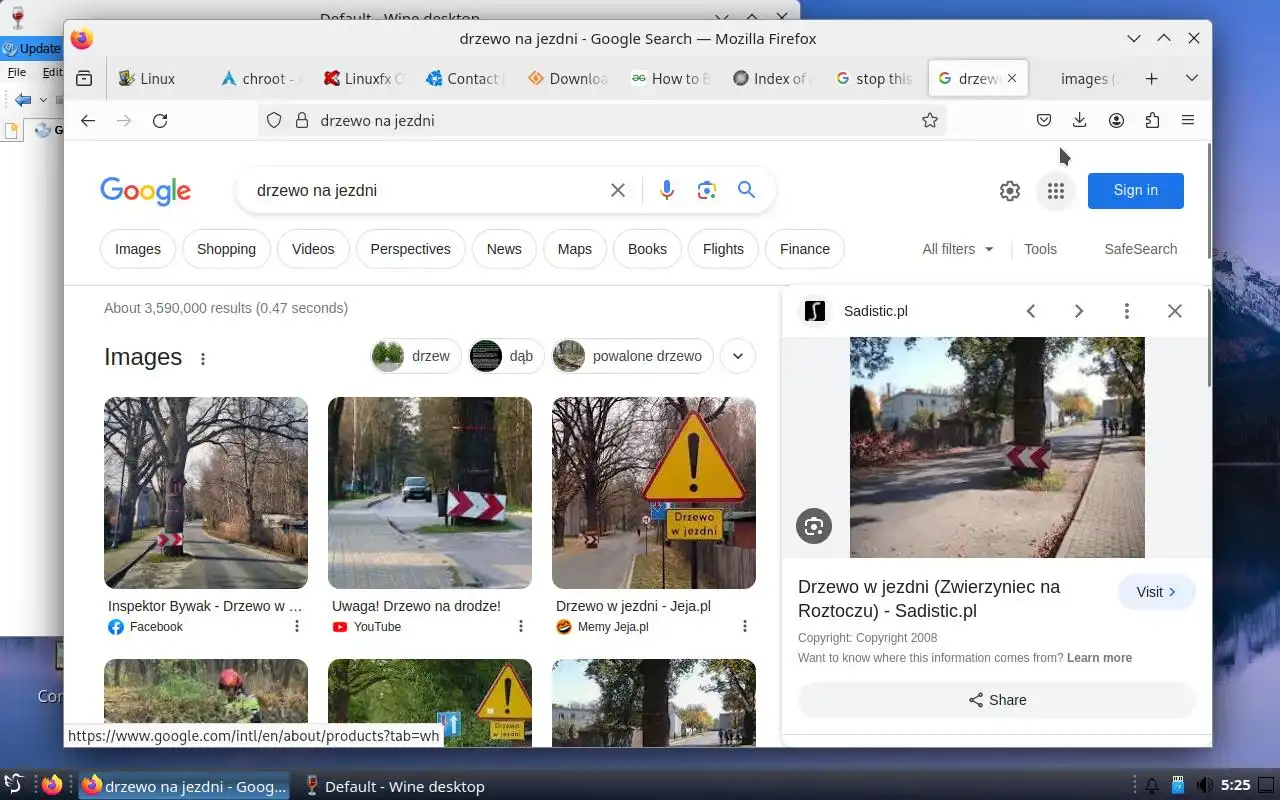Open the Pocket save icon

1044,120
